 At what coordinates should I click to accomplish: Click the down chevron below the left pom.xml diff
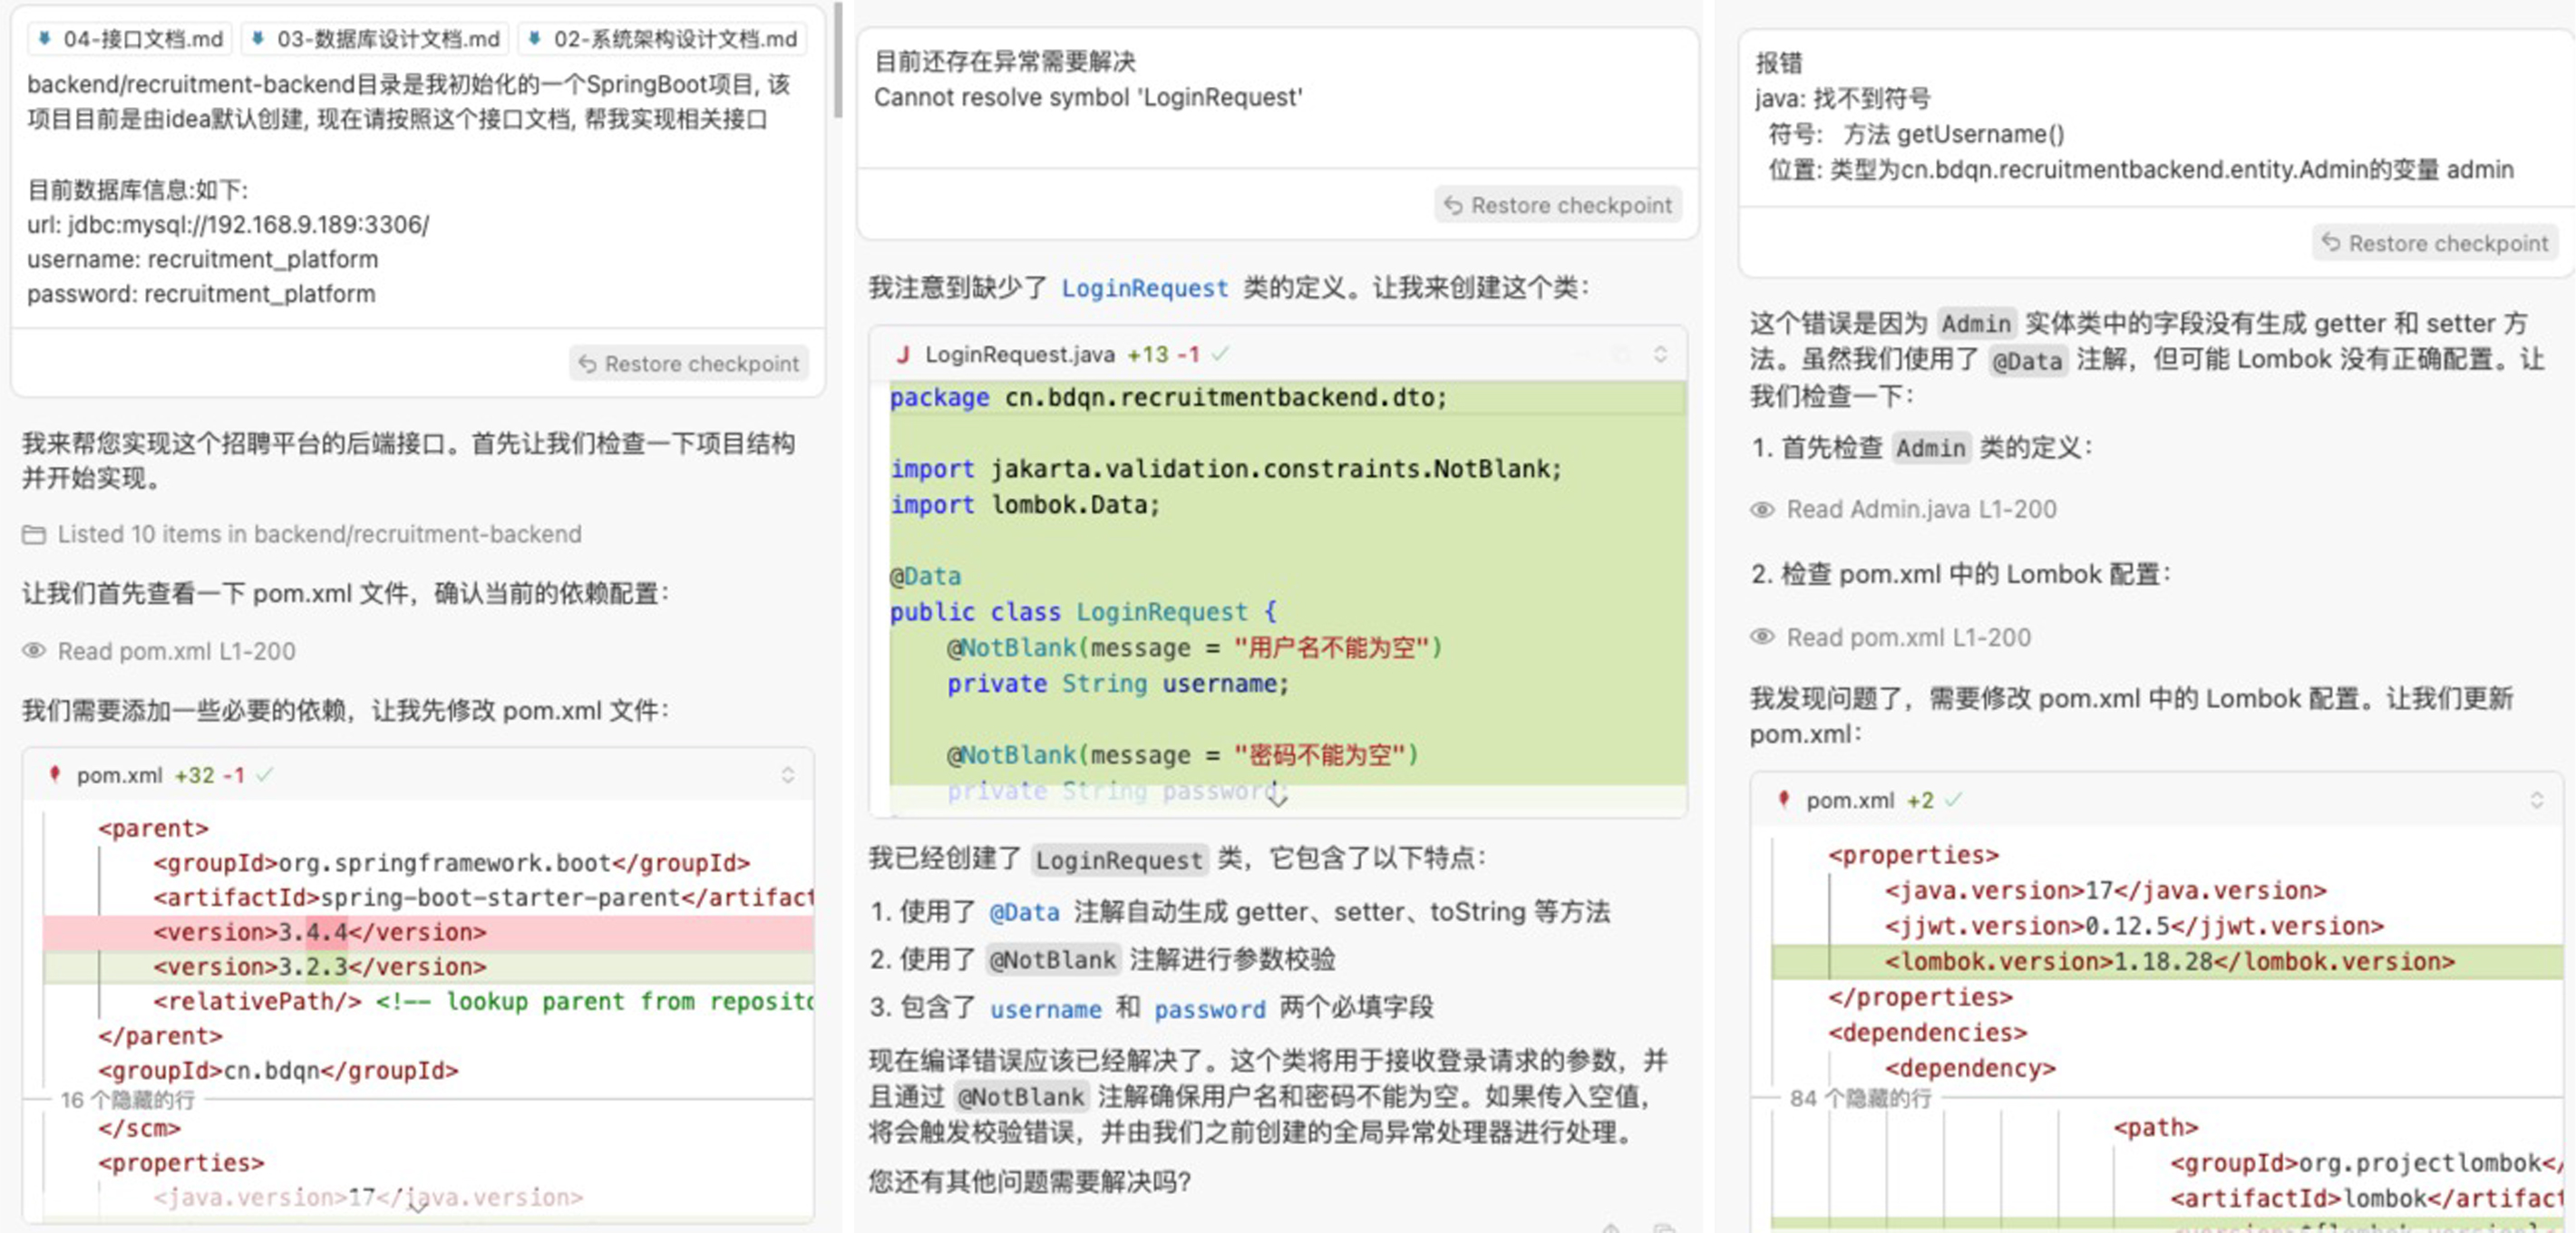[418, 1207]
